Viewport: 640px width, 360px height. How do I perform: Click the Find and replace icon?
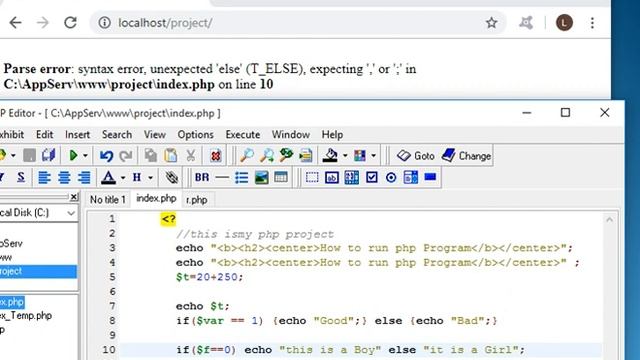coord(286,156)
